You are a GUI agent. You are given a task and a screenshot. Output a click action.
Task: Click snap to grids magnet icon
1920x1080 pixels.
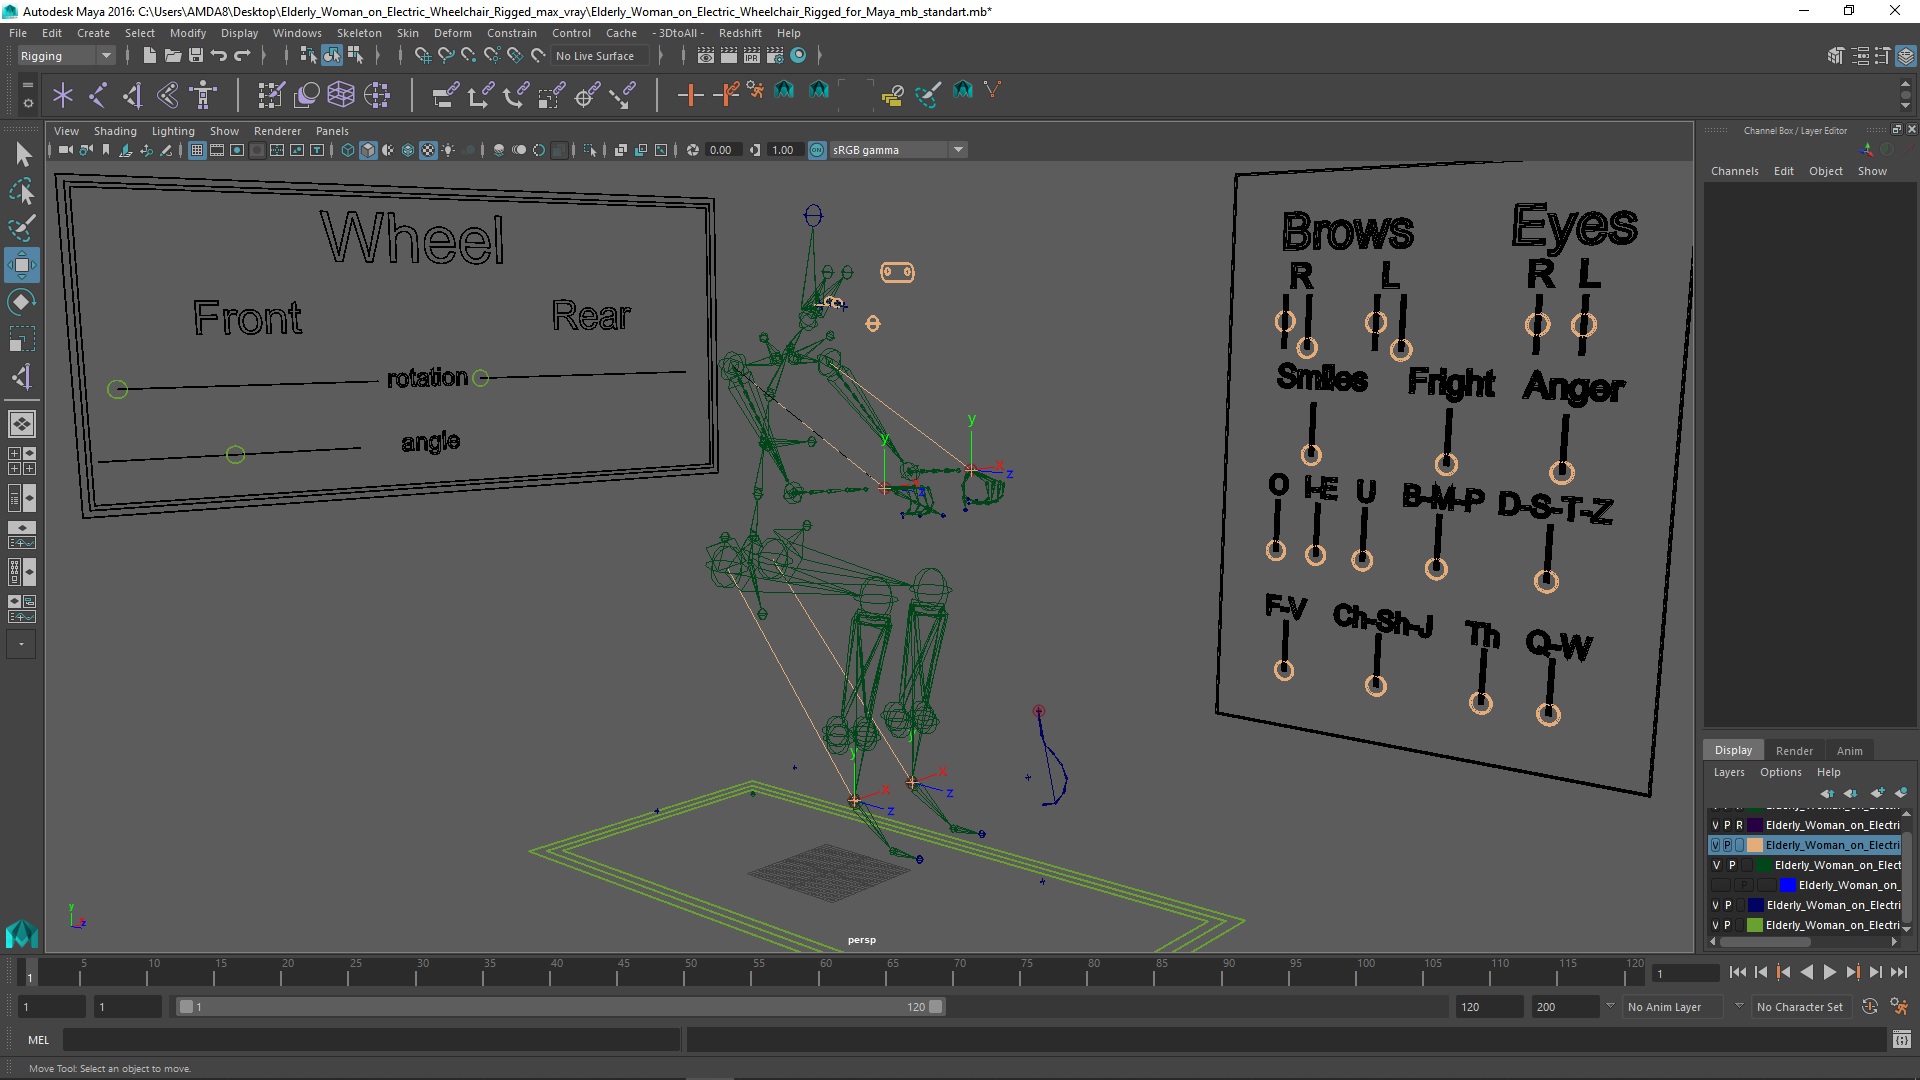pyautogui.click(x=422, y=56)
